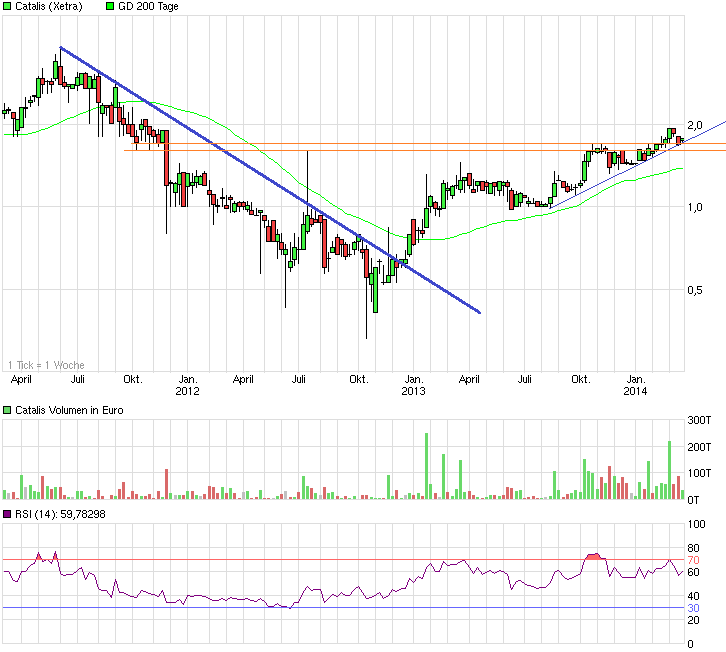This screenshot has height=652, width=726.
Task: Click the price axis label 2,0
Action: pyautogui.click(x=695, y=125)
